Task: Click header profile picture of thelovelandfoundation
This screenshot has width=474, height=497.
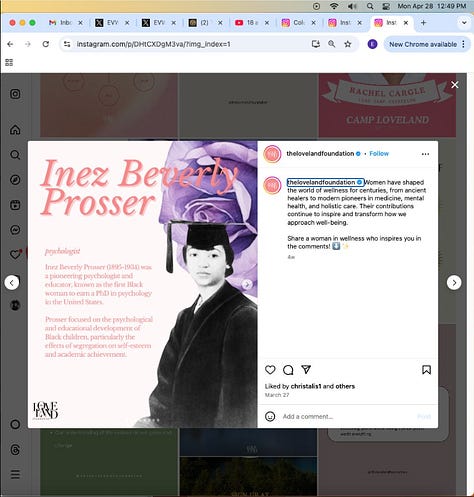Action: pos(272,154)
